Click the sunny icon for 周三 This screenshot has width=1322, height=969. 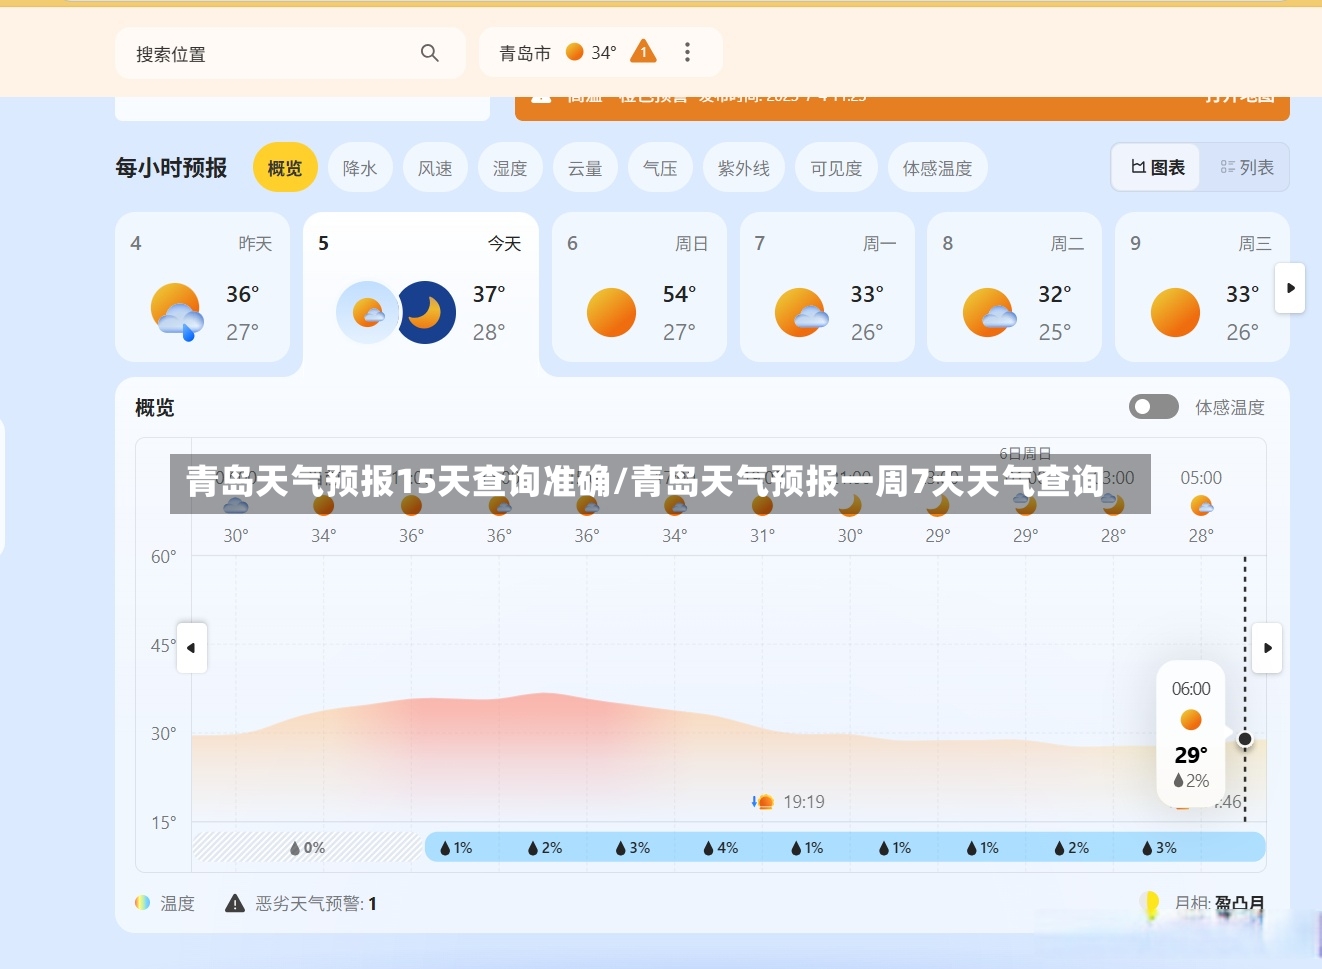[1175, 313]
